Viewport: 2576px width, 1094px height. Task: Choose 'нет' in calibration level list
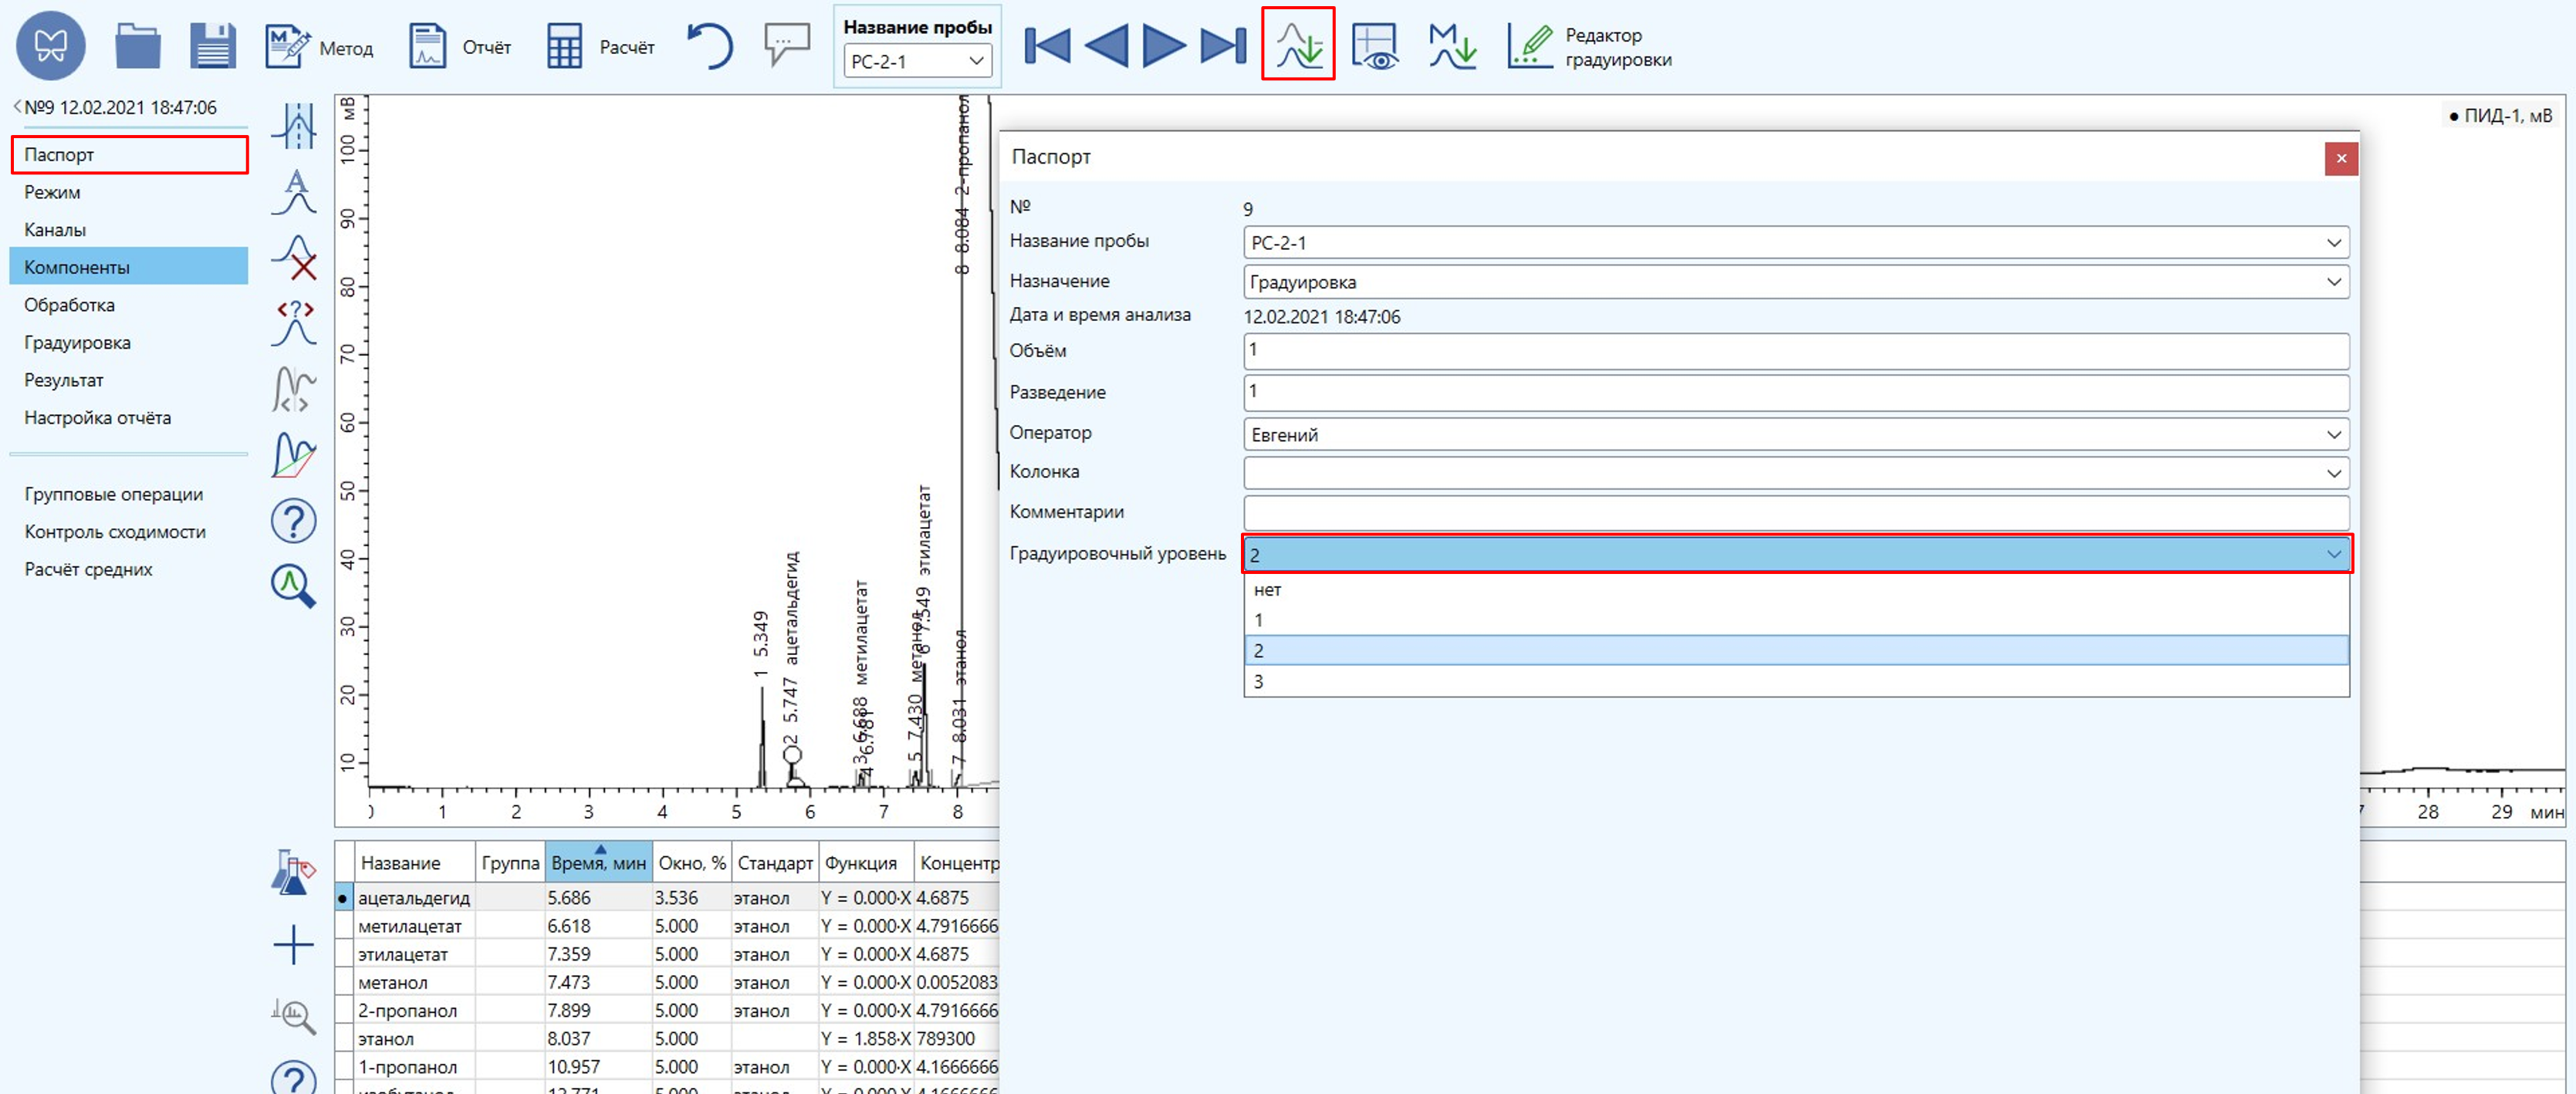[1795, 590]
